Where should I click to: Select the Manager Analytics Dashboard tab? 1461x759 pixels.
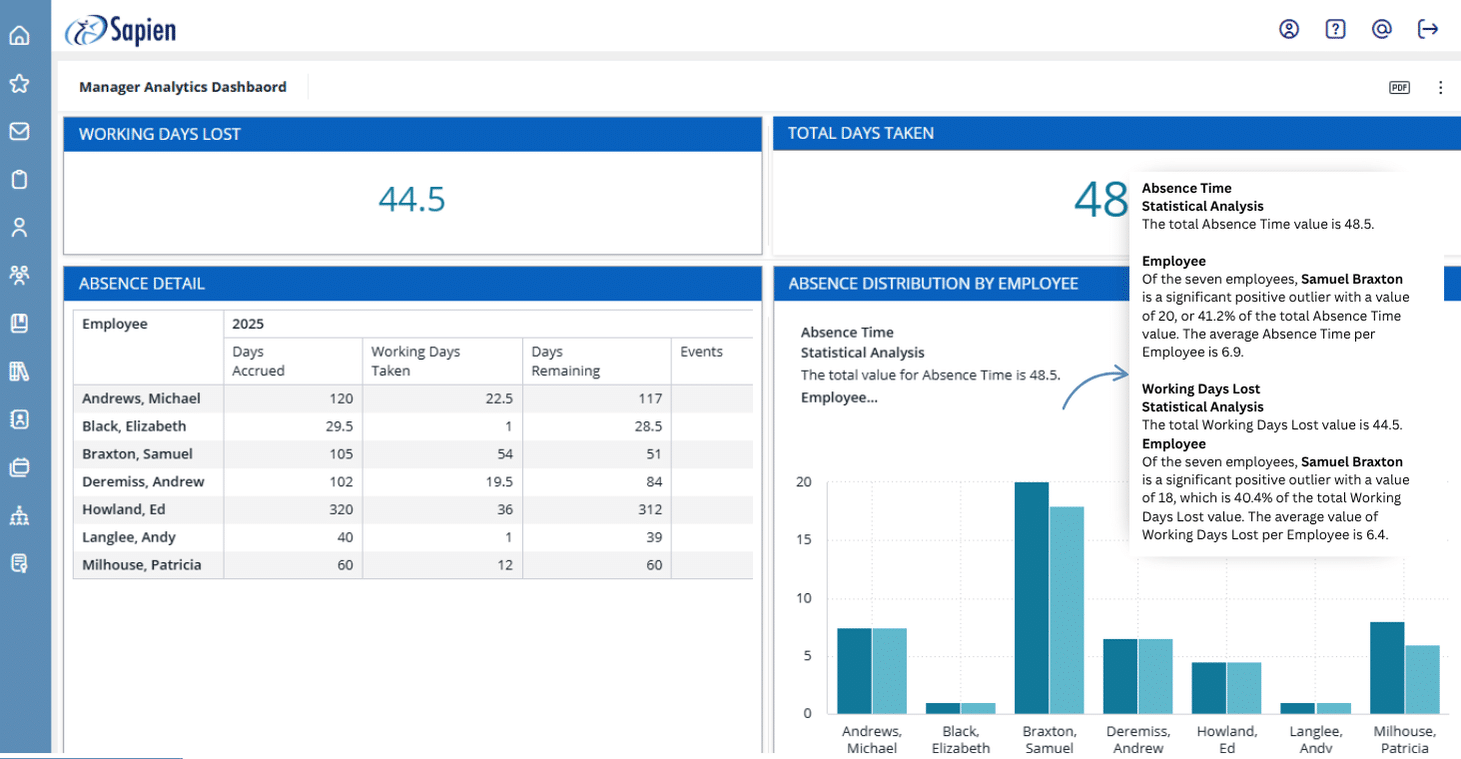pyautogui.click(x=183, y=87)
